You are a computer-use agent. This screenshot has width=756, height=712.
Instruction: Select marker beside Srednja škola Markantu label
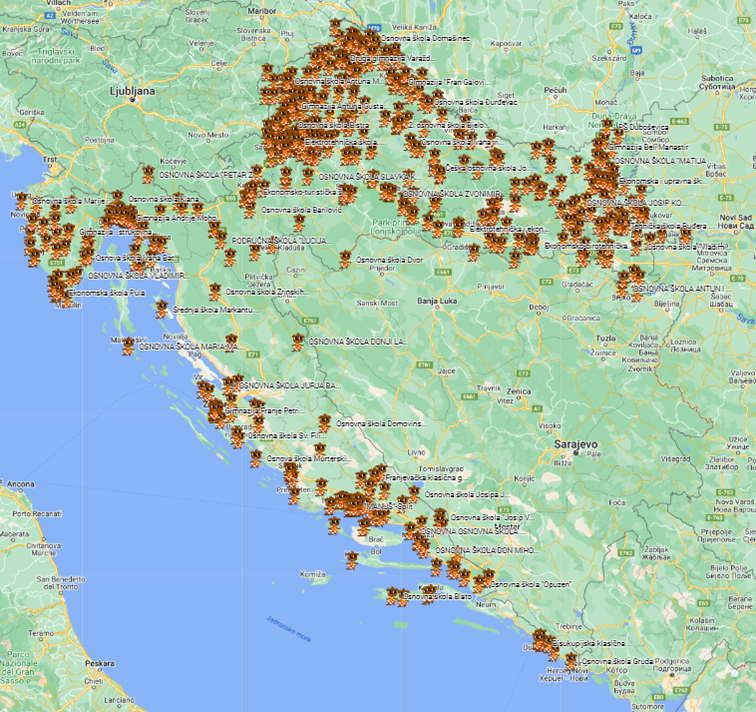162,309
